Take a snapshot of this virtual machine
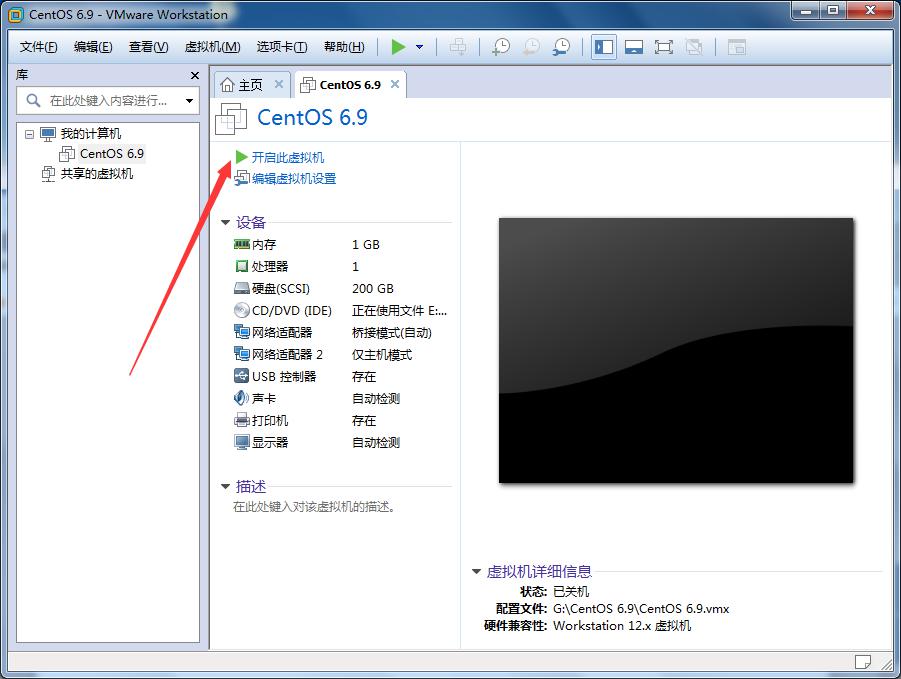 point(501,47)
